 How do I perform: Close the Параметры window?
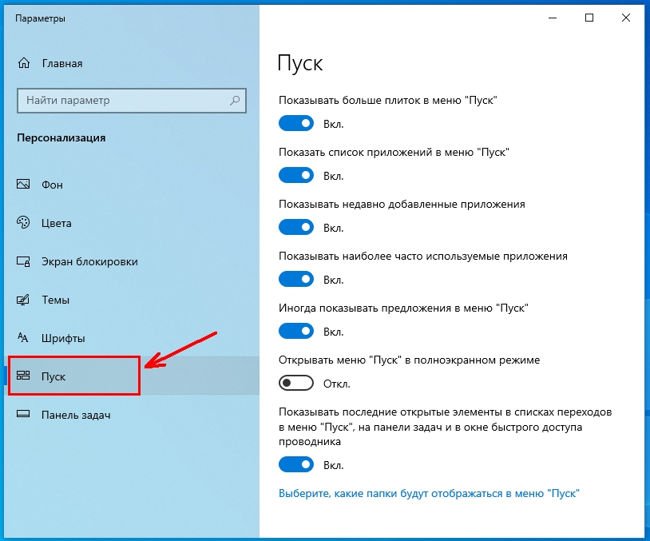pyautogui.click(x=626, y=18)
